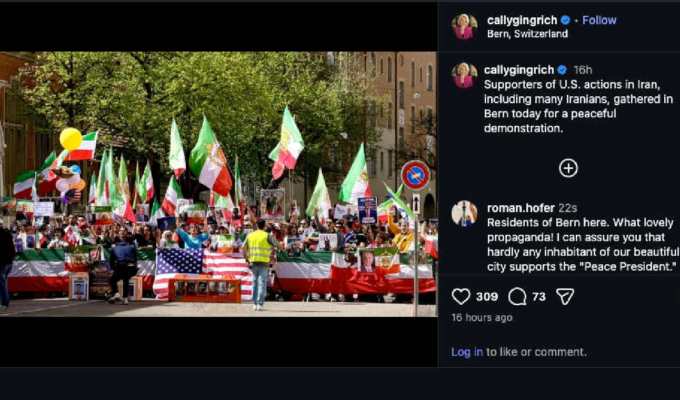Open Bern, Switzerland location link
This screenshot has width=680, height=400.
pyautogui.click(x=527, y=34)
